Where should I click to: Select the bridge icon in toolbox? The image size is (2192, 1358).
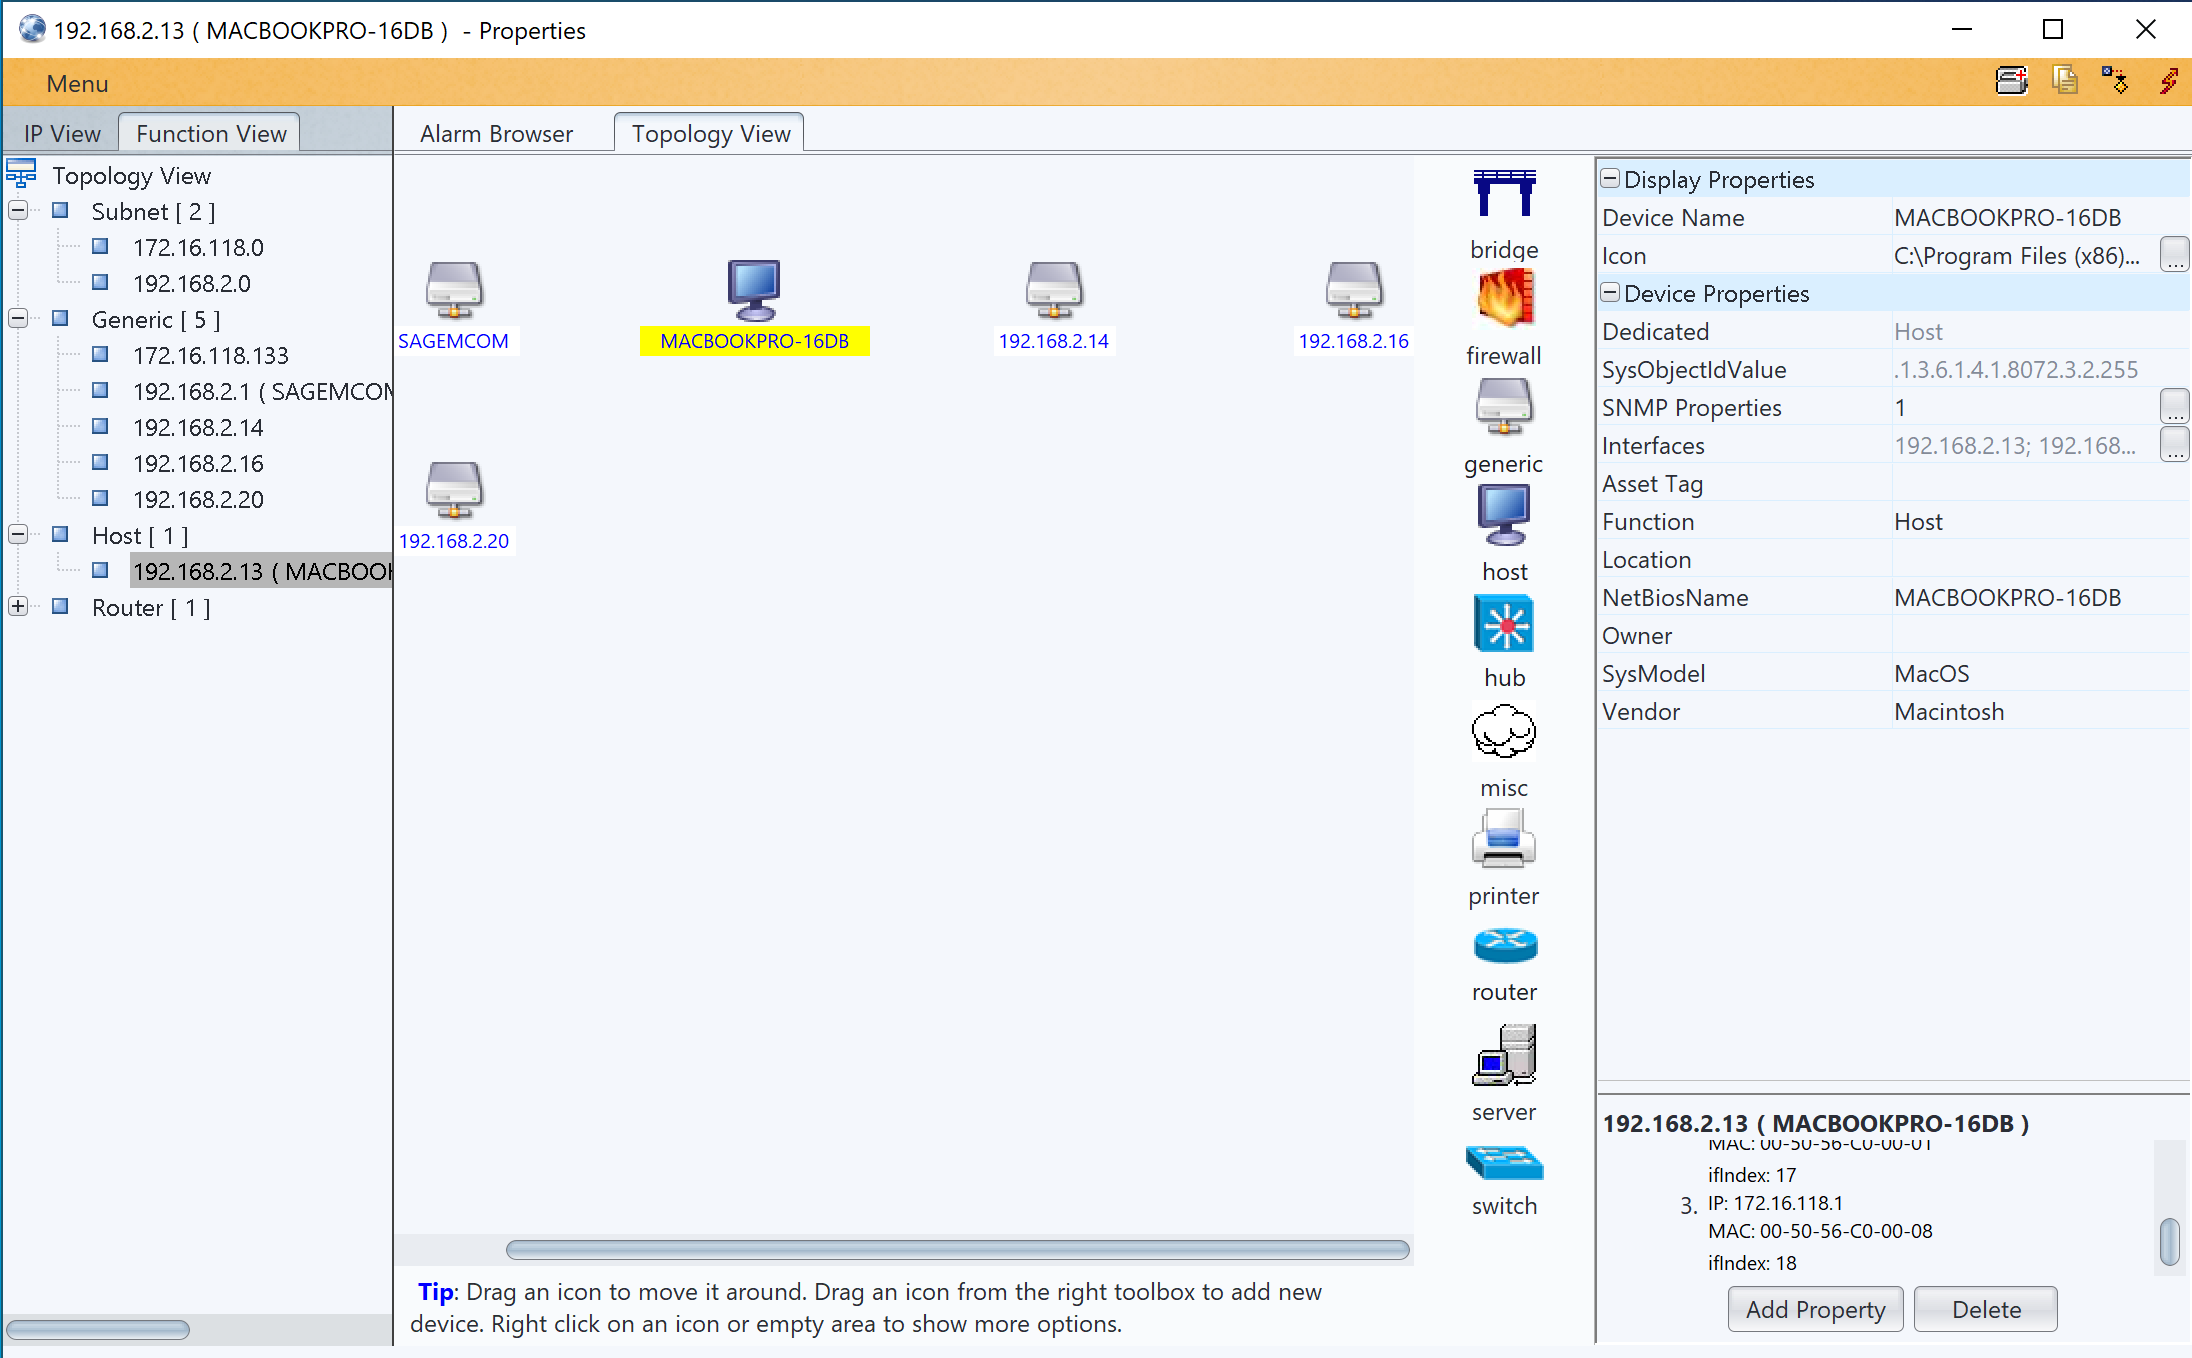[x=1504, y=194]
